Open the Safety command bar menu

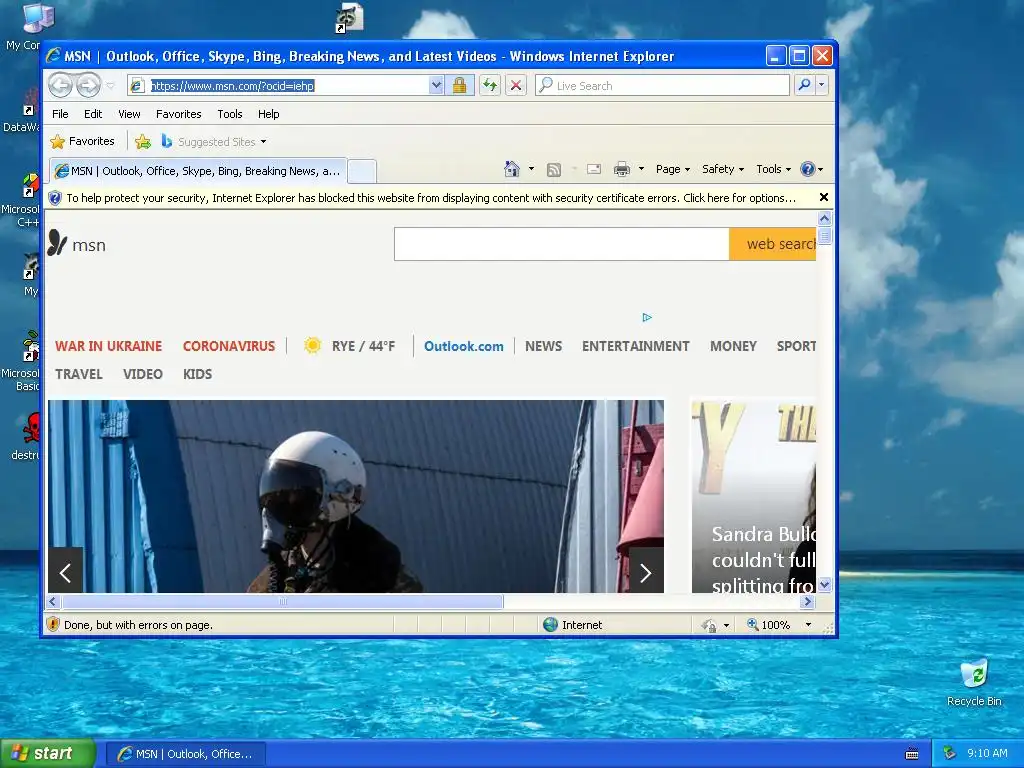pyautogui.click(x=722, y=169)
